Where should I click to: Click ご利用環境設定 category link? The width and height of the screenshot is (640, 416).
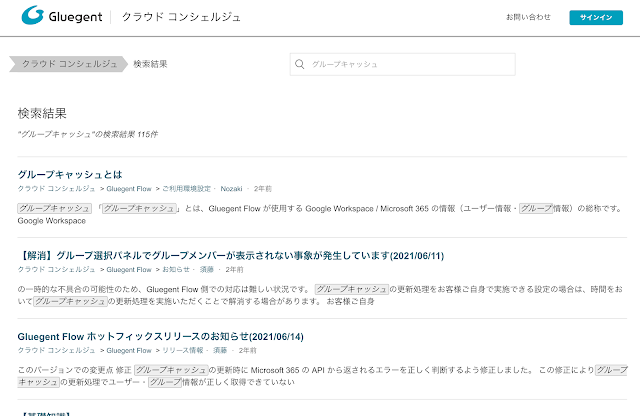tap(187, 189)
